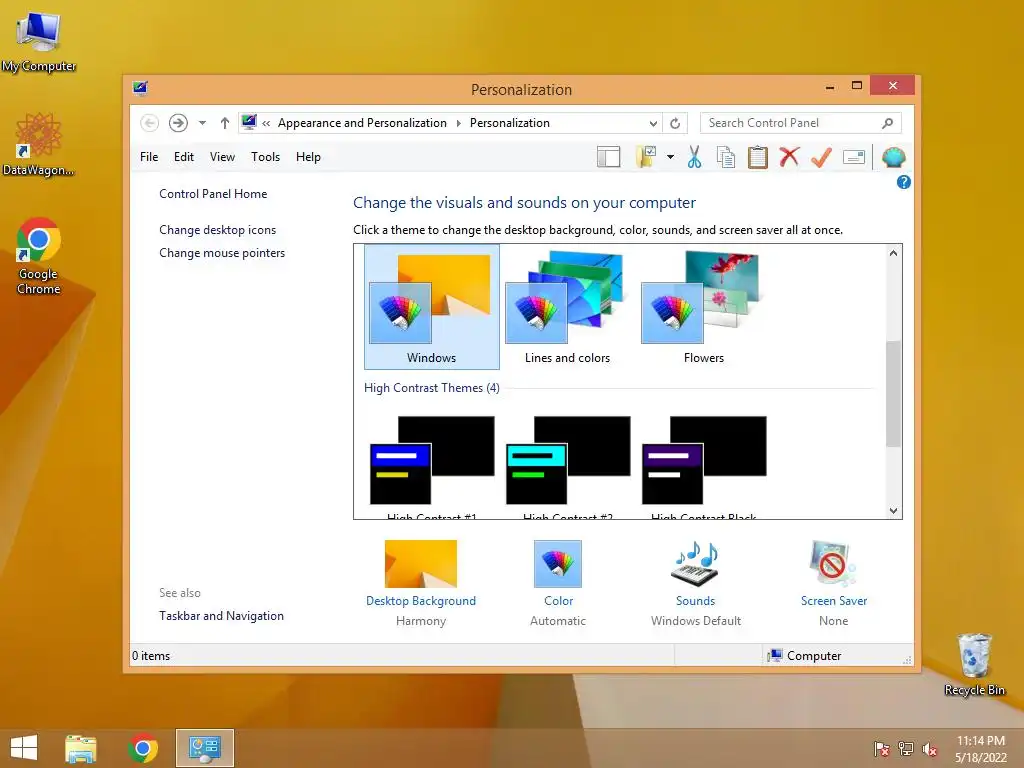Go up one level with the Up arrow

[x=225, y=123]
